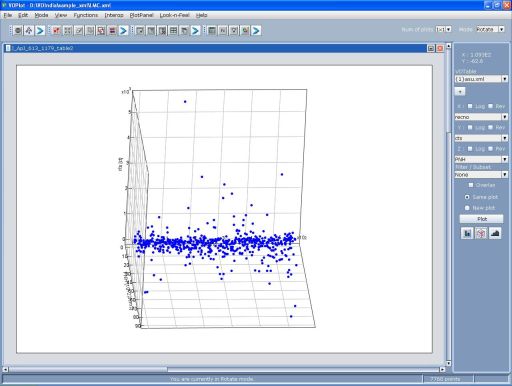Open the PlotPanel menu
512x386 pixels.
(x=141, y=15)
